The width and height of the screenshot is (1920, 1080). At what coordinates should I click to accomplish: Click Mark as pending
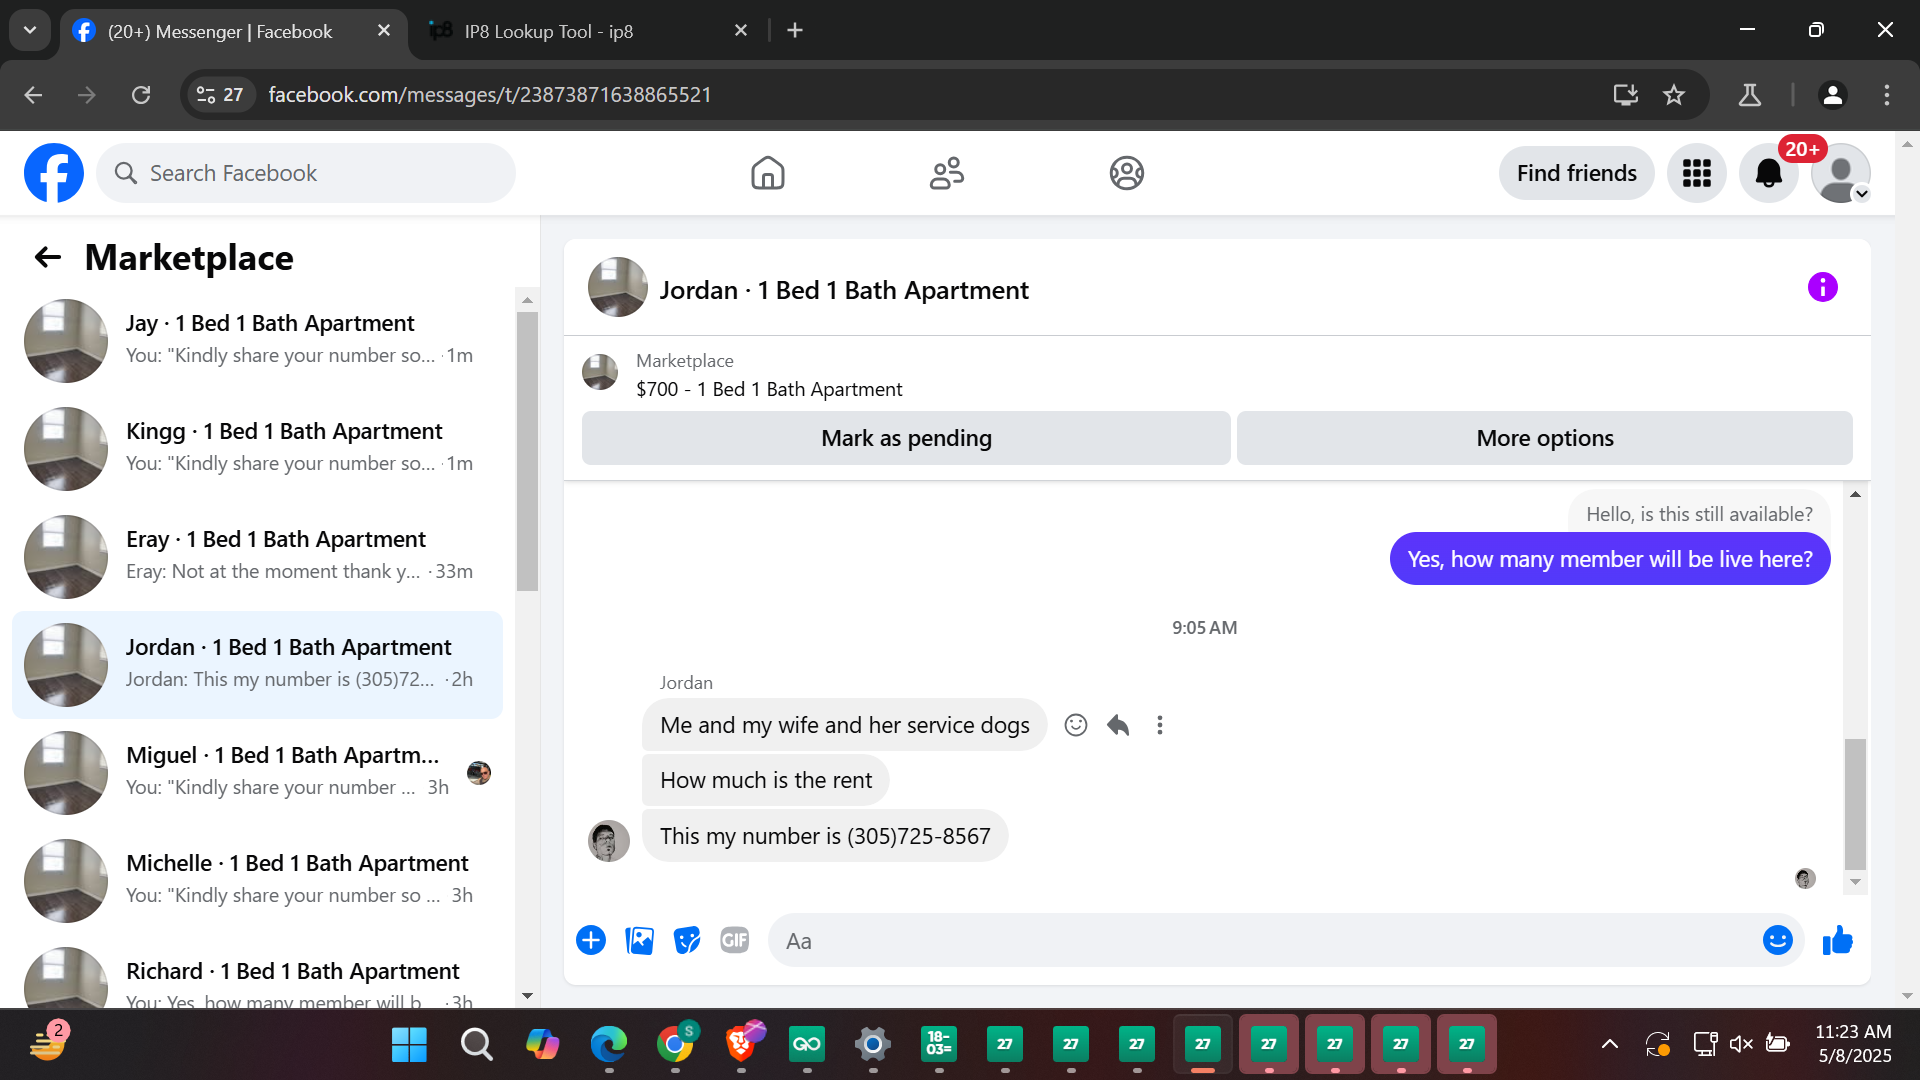point(906,438)
